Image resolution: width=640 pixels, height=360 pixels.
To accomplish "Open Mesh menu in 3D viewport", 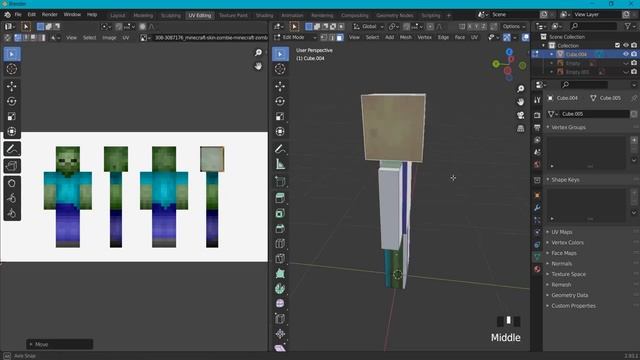I will pyautogui.click(x=406, y=38).
